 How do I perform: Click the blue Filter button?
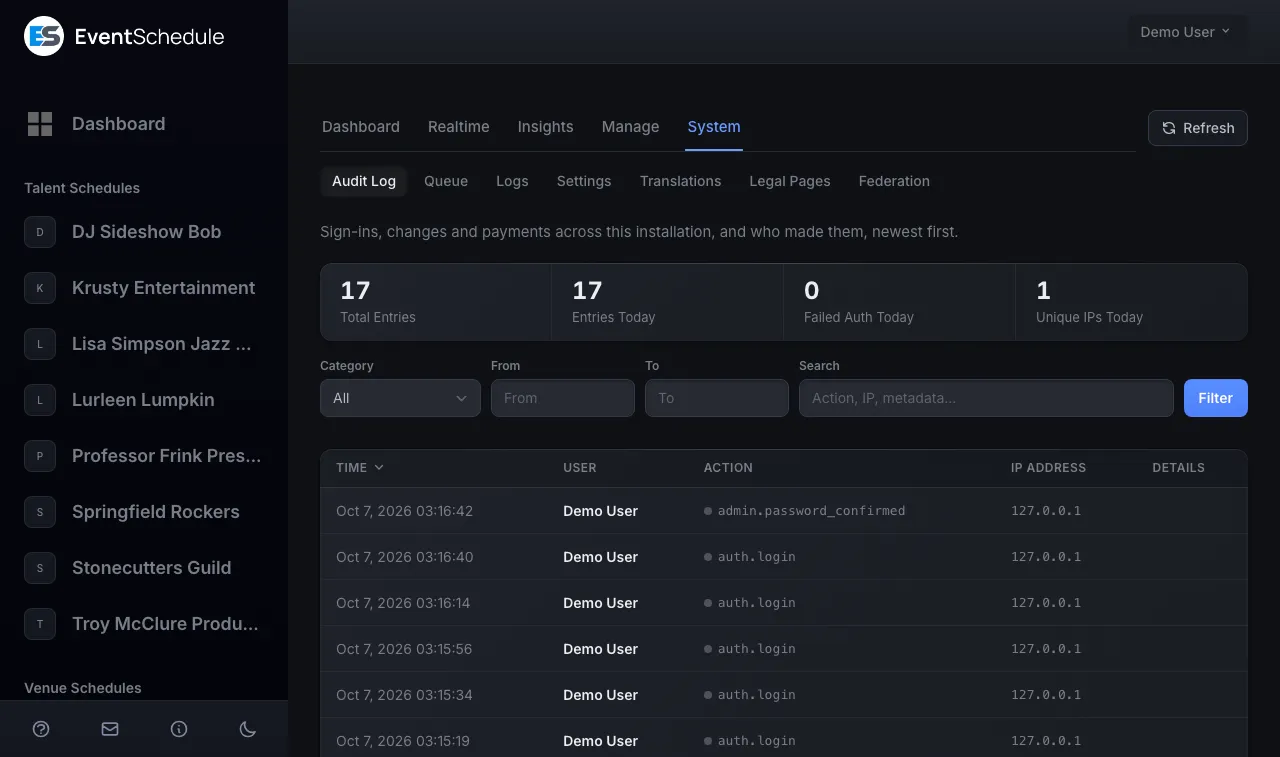pyautogui.click(x=1216, y=398)
